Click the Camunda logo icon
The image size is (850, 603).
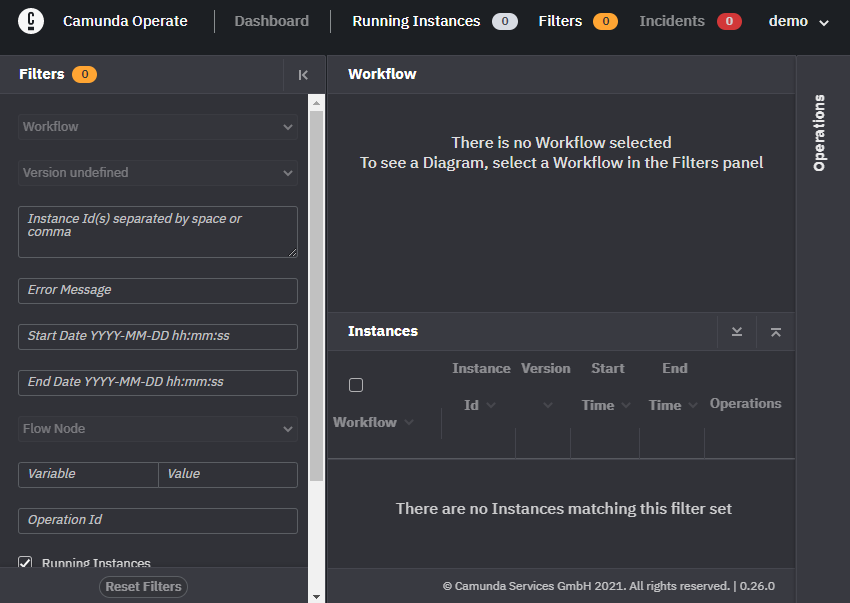[x=31, y=21]
